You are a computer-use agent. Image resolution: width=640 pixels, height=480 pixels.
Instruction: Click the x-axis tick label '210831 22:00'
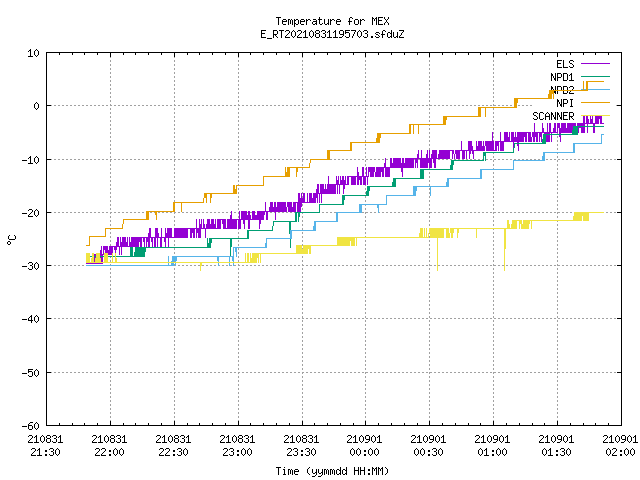tap(109, 446)
